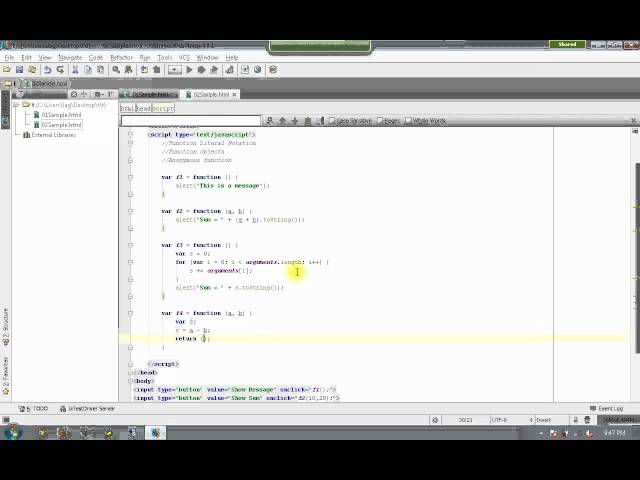The image size is (640, 480).
Task: Open the Refactor menu
Action: [x=122, y=58]
